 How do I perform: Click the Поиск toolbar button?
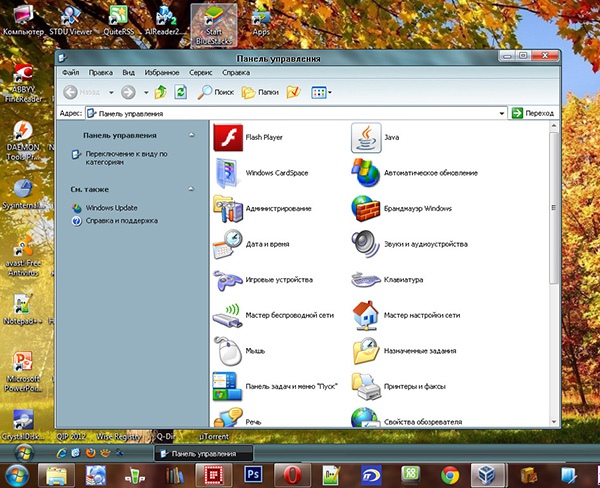pos(214,92)
